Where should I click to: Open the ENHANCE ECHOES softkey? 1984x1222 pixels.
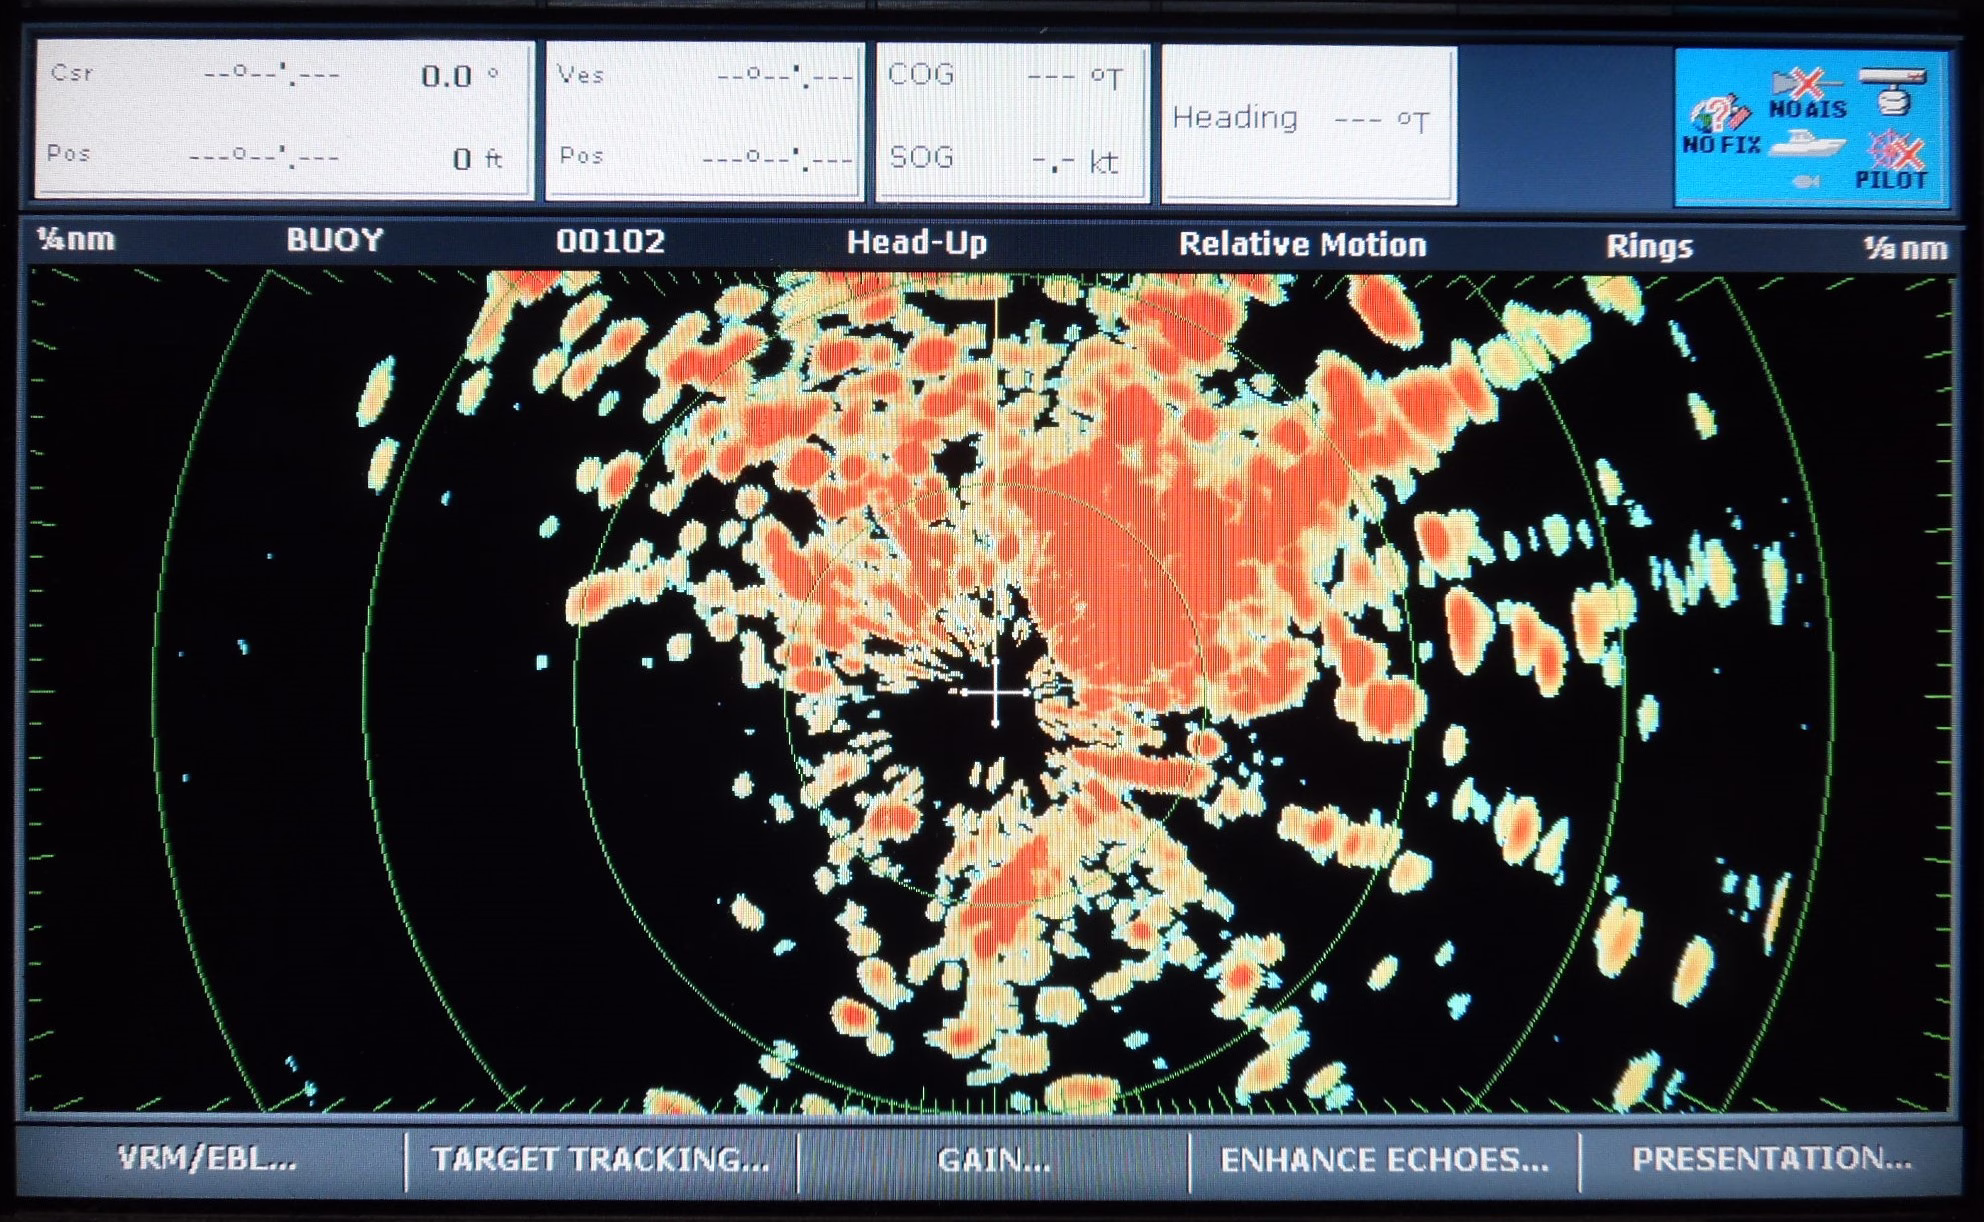point(1385,1160)
